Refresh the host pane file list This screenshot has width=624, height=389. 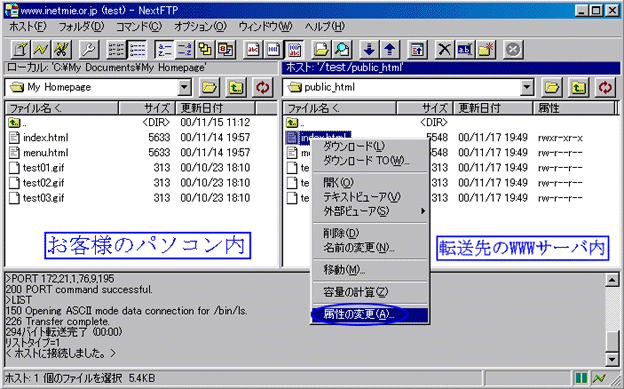[605, 87]
